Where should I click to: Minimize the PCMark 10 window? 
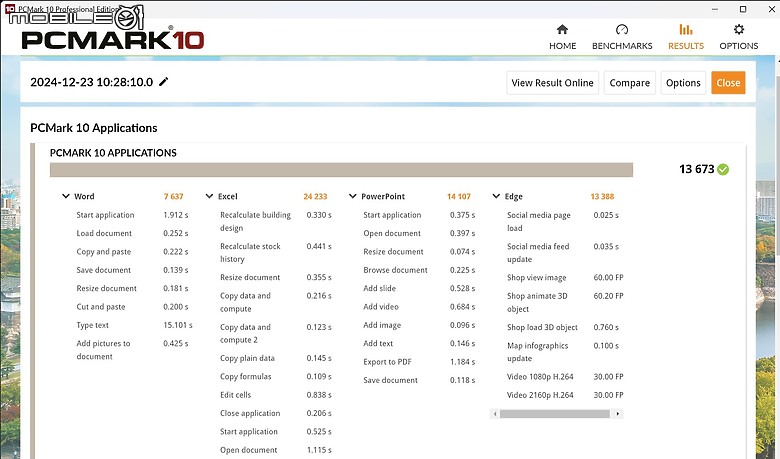click(x=715, y=9)
